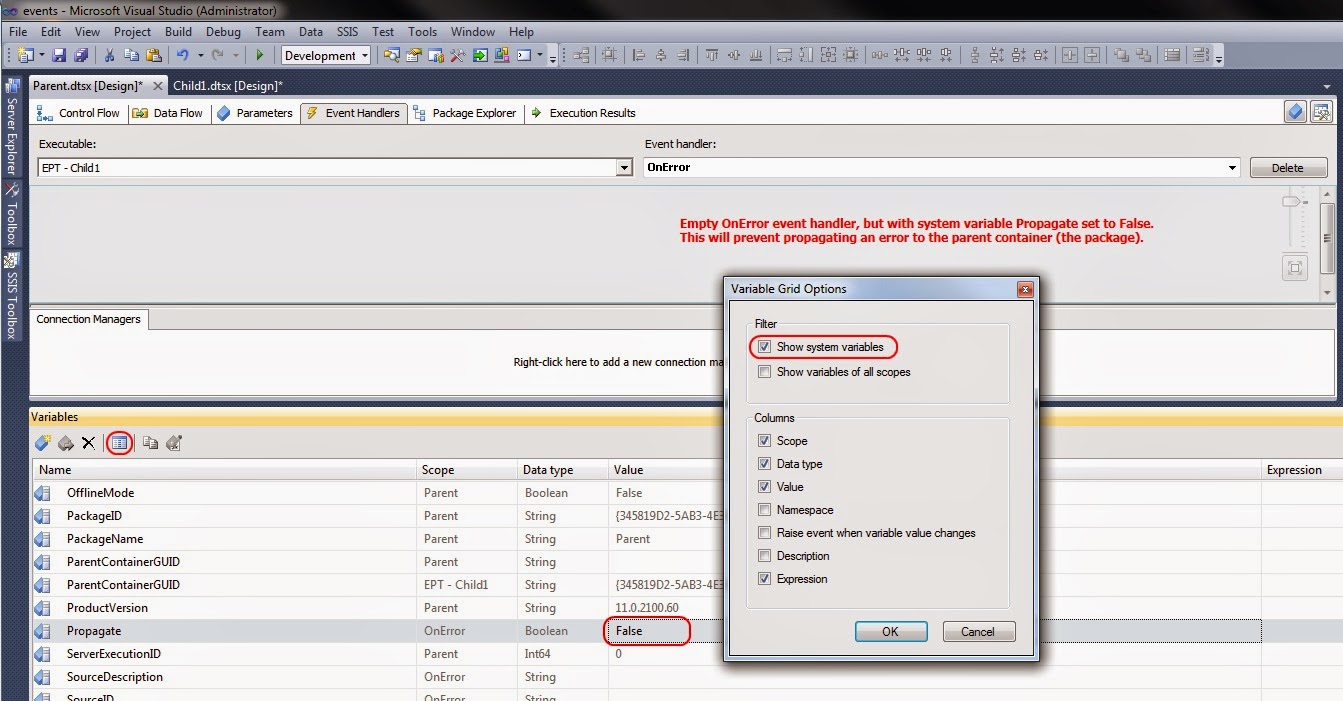This screenshot has width=1343, height=701.
Task: Uncheck the Scope column checkbox
Action: [x=765, y=441]
